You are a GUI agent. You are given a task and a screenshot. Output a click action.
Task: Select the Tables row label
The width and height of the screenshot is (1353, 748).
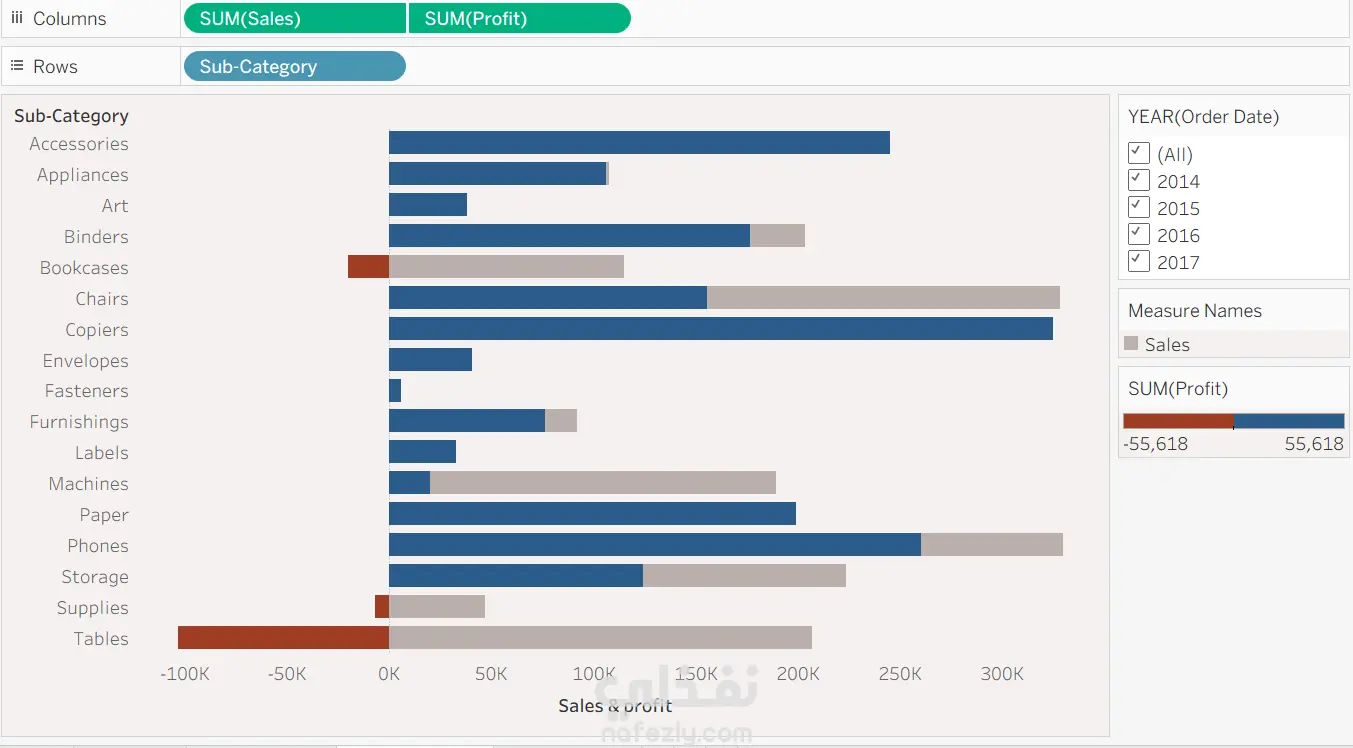[x=101, y=639]
